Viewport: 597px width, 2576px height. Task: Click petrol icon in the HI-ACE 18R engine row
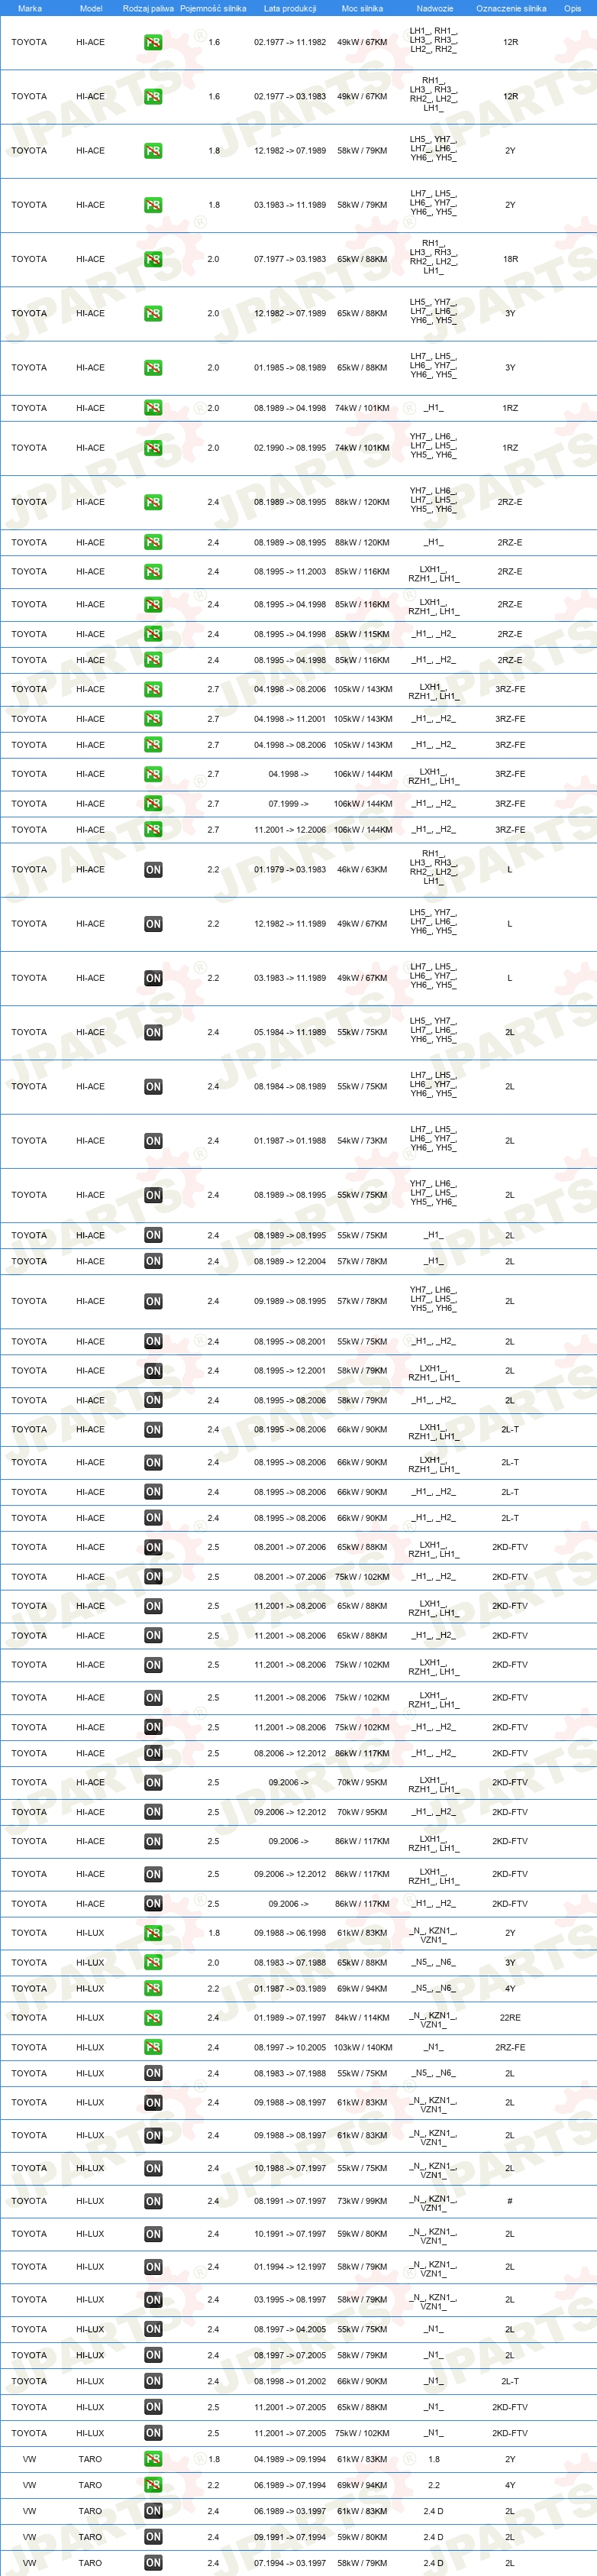[153, 259]
